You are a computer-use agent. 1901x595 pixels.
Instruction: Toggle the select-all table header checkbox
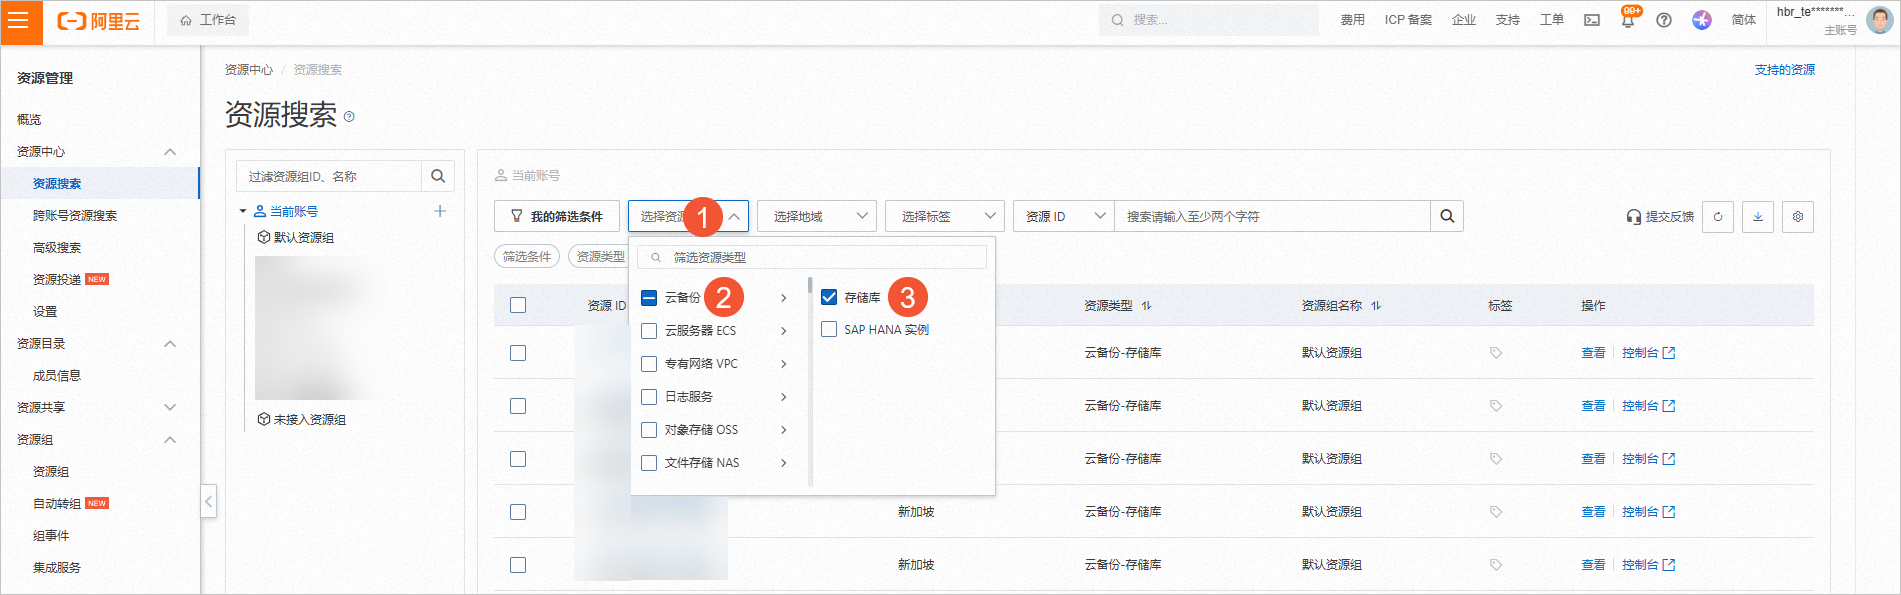pos(518,305)
